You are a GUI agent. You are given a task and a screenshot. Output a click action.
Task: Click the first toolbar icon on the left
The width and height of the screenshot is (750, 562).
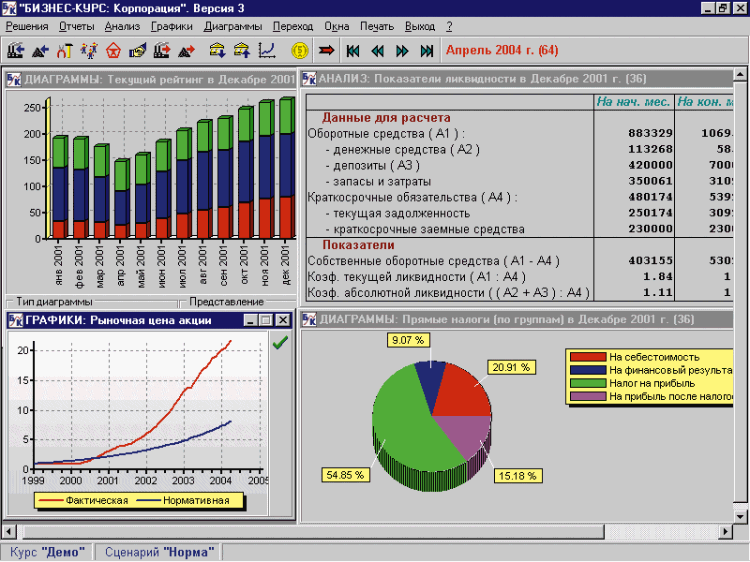pyautogui.click(x=15, y=50)
